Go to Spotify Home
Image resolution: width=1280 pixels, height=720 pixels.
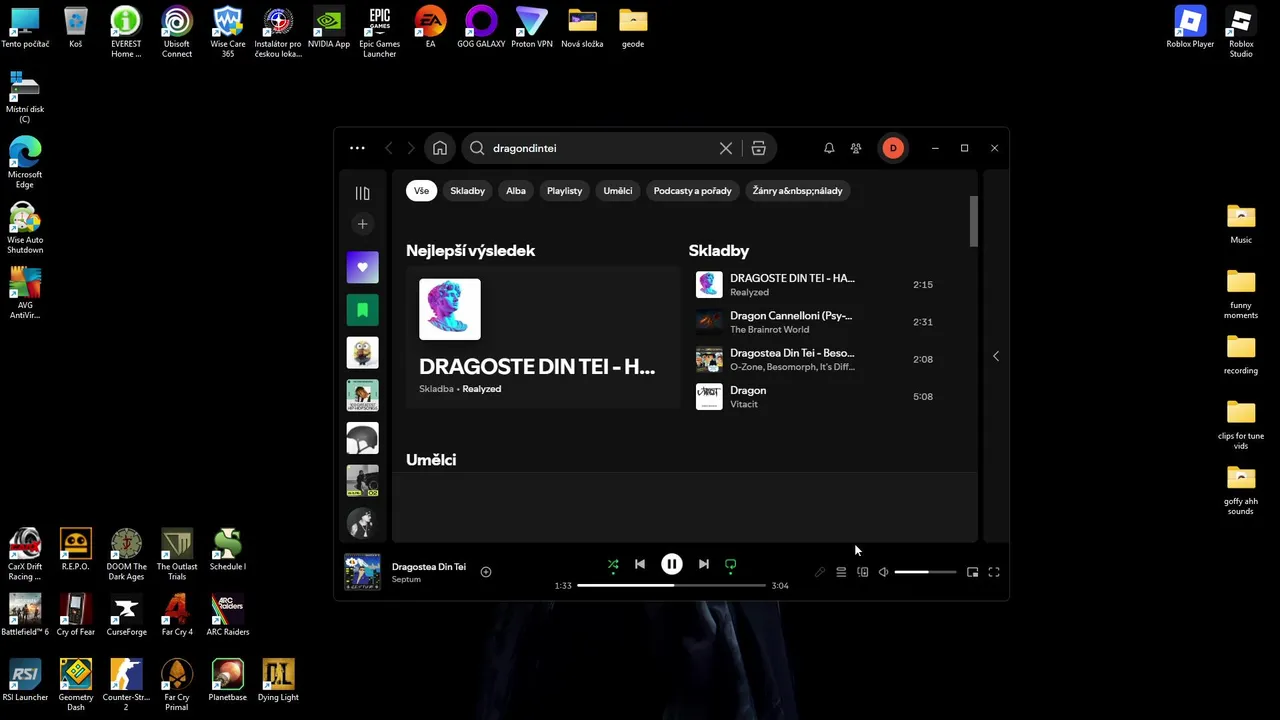(440, 148)
